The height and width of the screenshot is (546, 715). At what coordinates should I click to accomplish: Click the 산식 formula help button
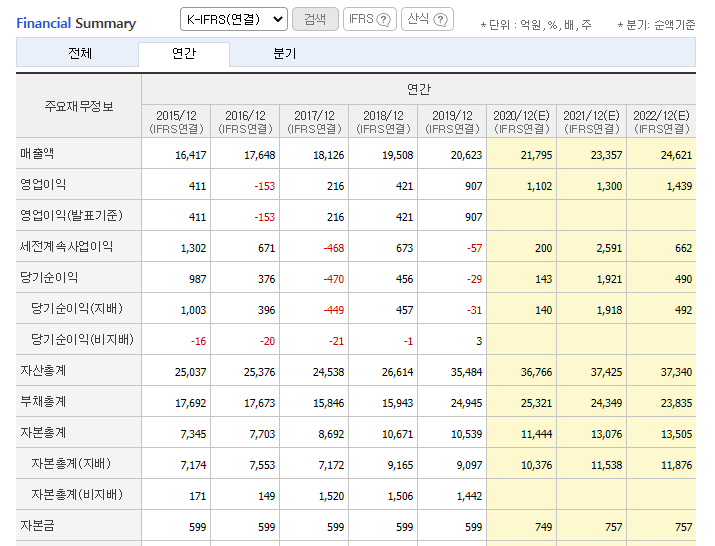point(427,19)
